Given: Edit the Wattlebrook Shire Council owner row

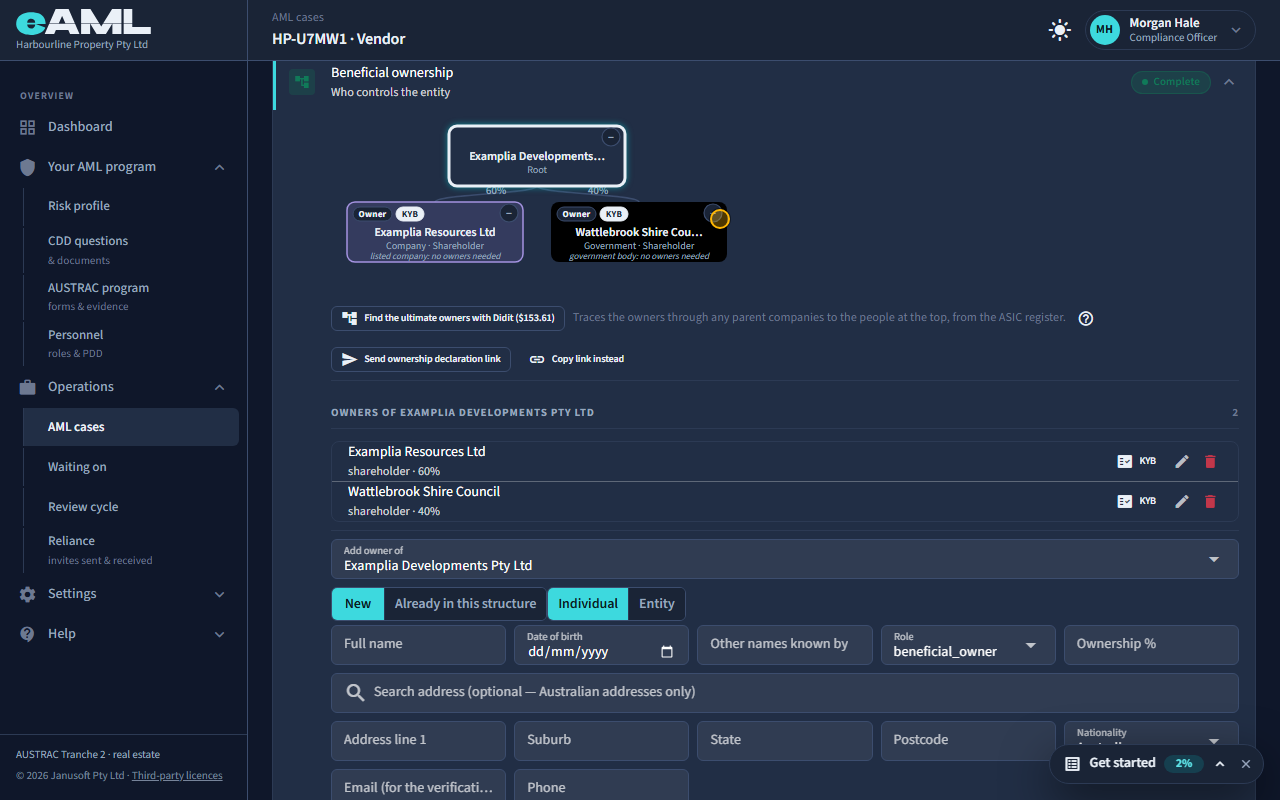Looking at the screenshot, I should click(x=1182, y=501).
